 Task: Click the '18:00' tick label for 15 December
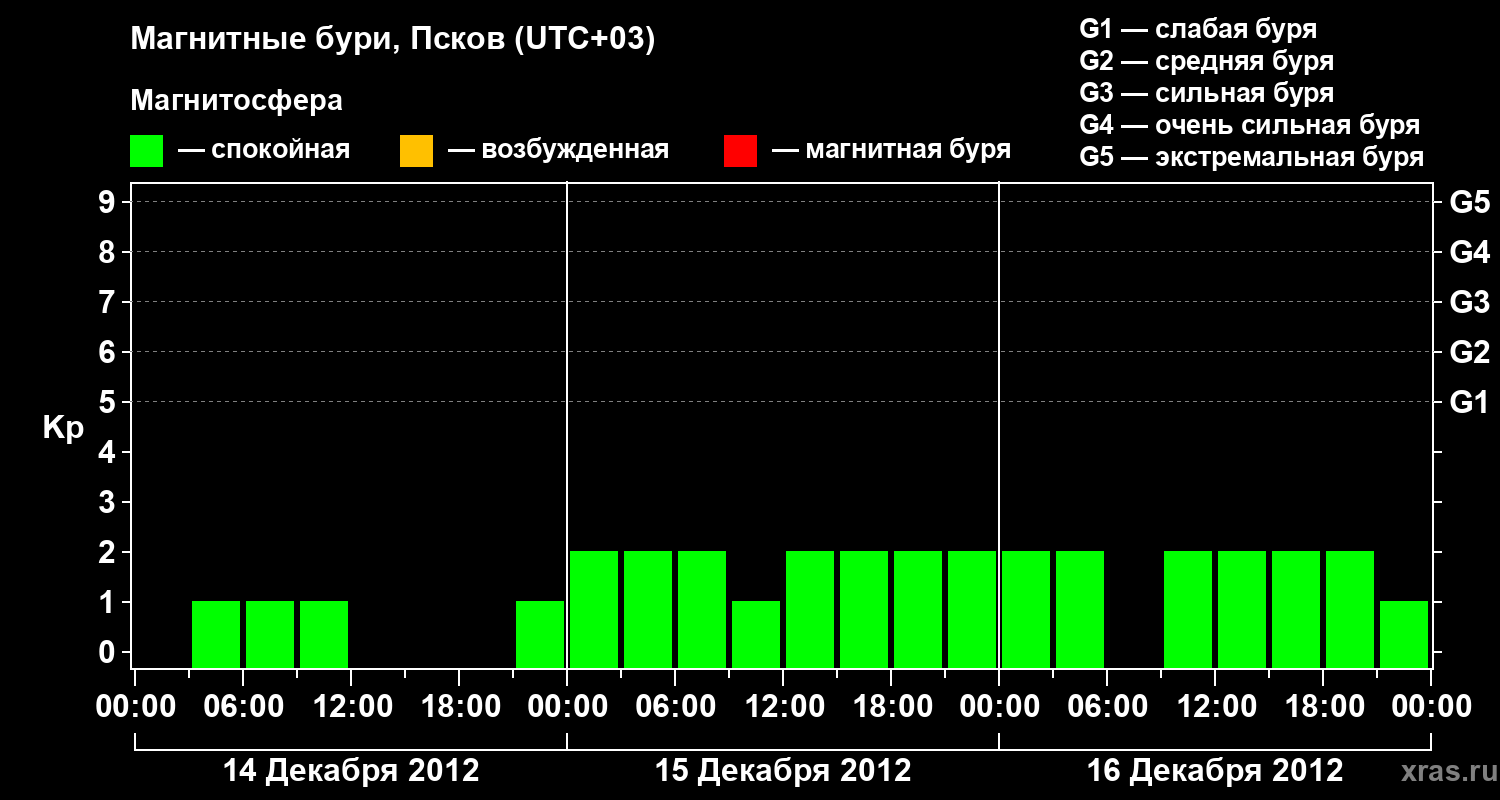(x=891, y=707)
